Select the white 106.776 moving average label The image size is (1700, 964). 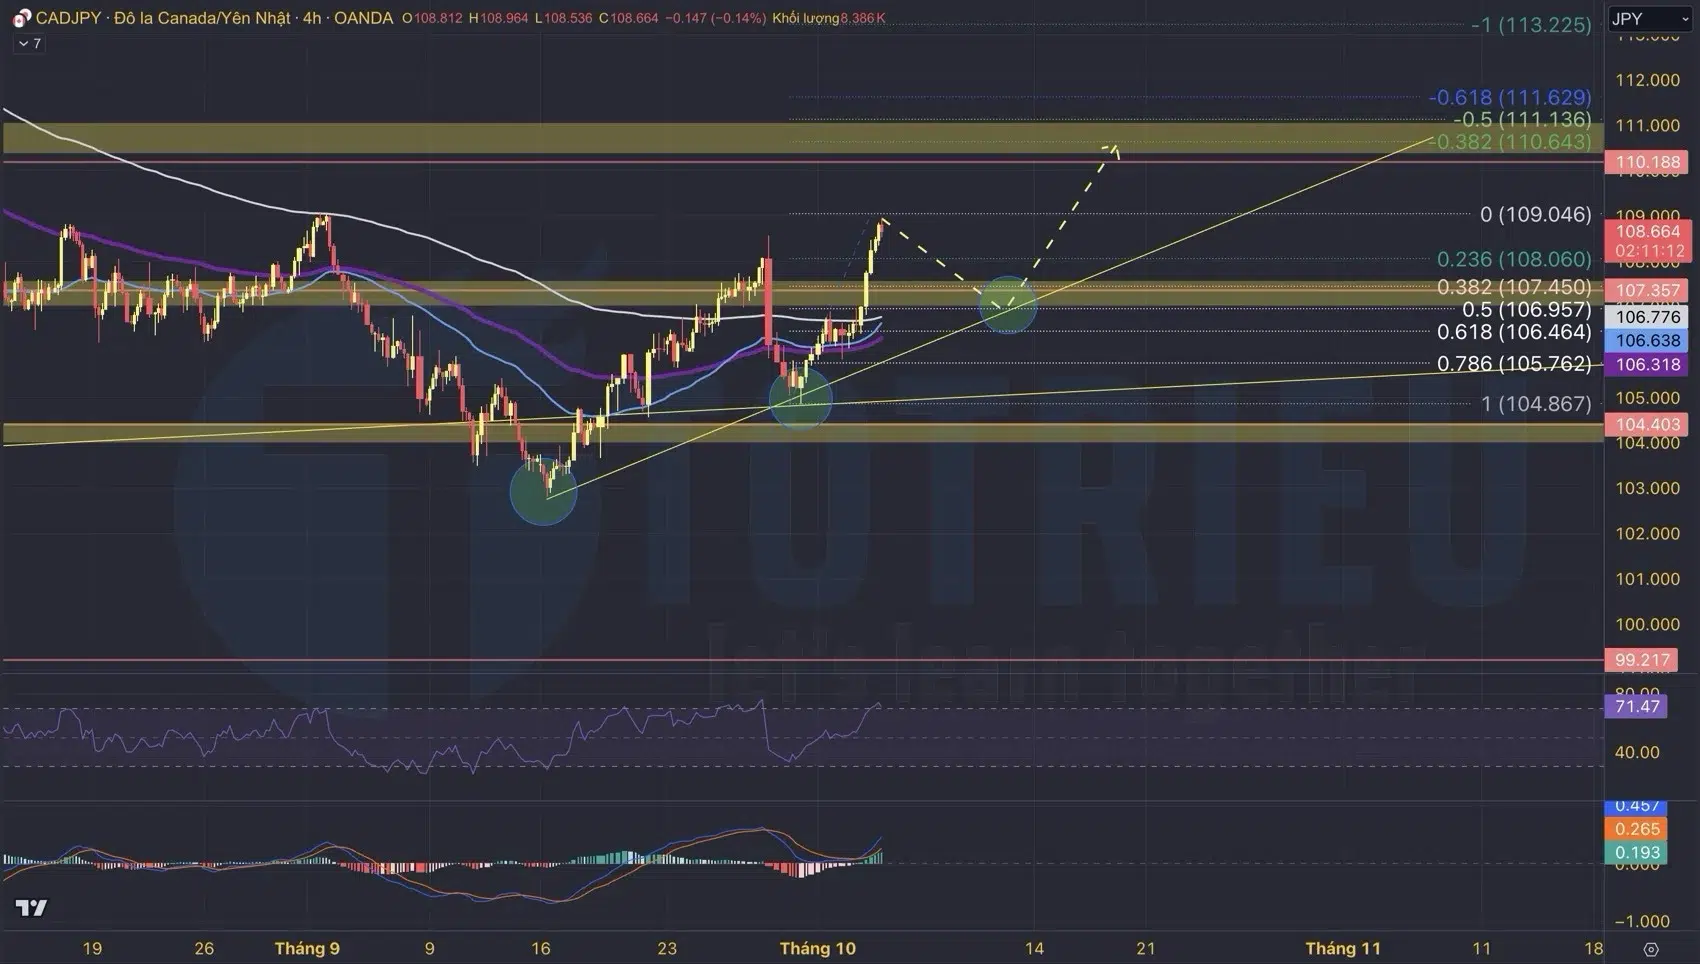coord(1648,316)
